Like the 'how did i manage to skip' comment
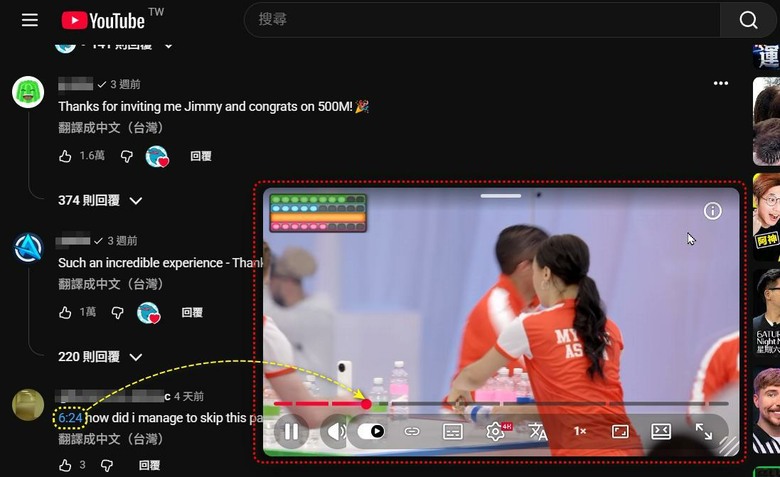This screenshot has width=780, height=477. (65, 465)
